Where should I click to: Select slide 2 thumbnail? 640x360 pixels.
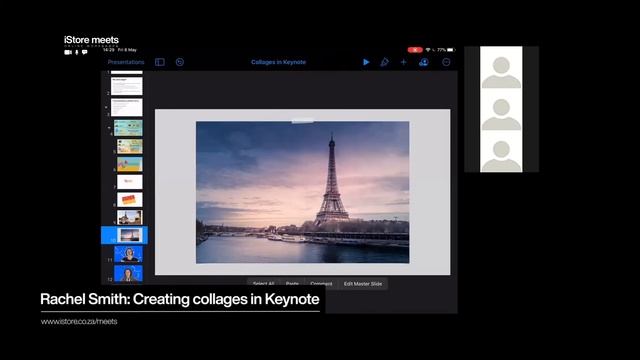(x=127, y=86)
